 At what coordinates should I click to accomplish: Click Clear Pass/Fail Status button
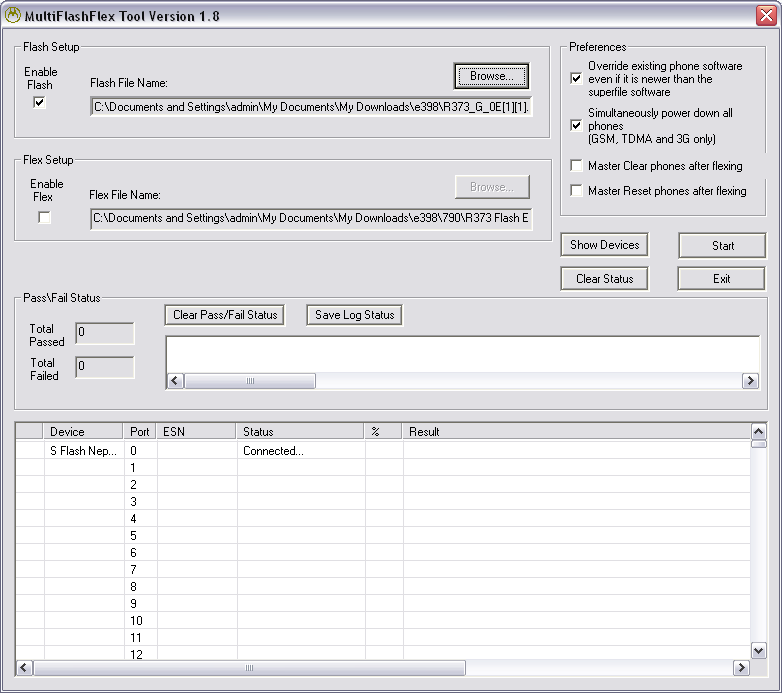[x=225, y=315]
